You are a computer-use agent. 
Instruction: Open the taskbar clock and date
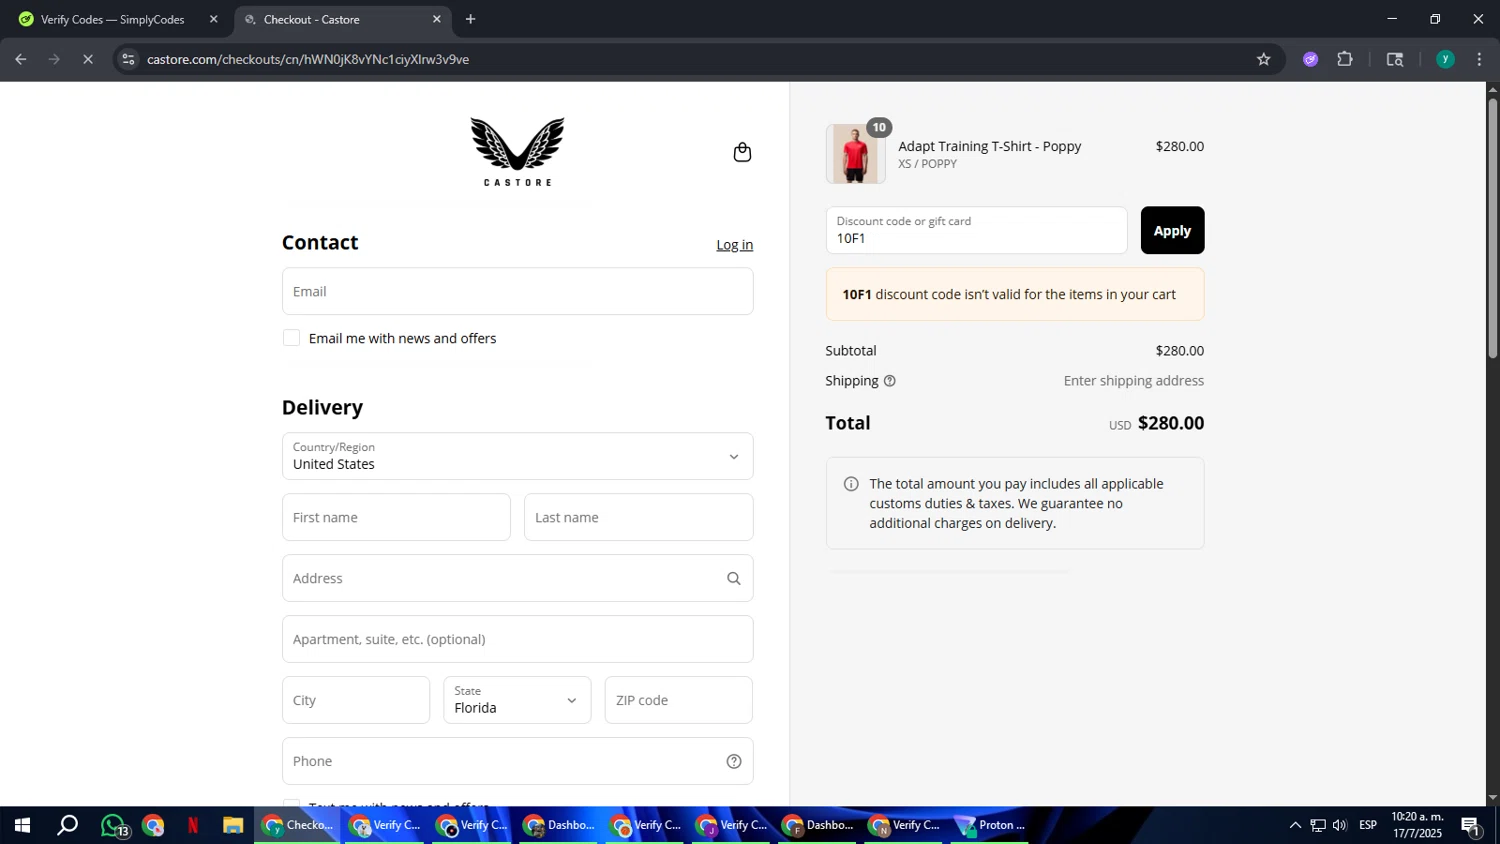pyautogui.click(x=1417, y=826)
